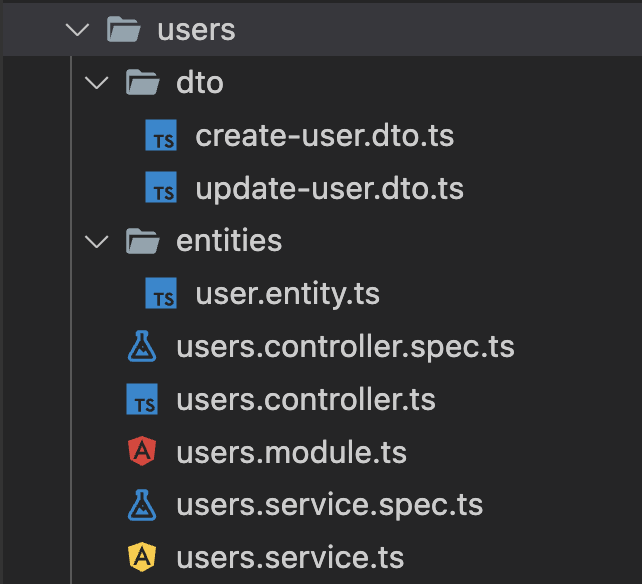The image size is (642, 584).
Task: Click the flask test icon for users.controller.spec.ts
Action: pos(143,347)
